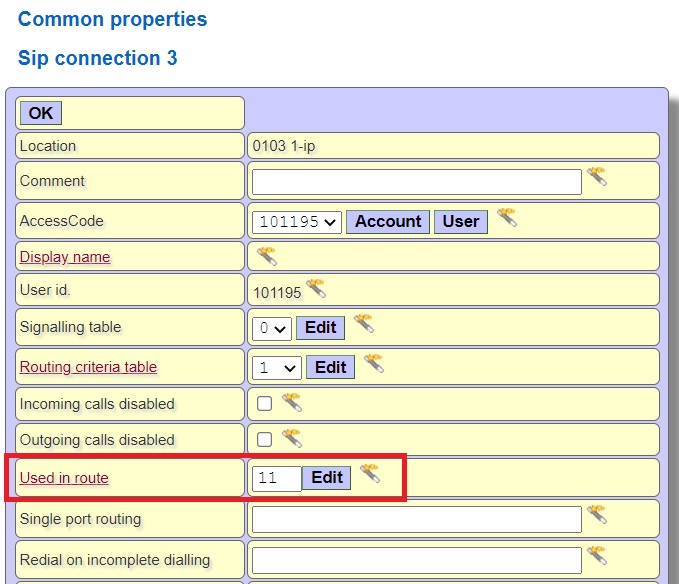Expand the Signalling table dropdown
Viewport: 679px width, 584px height.
point(271,328)
